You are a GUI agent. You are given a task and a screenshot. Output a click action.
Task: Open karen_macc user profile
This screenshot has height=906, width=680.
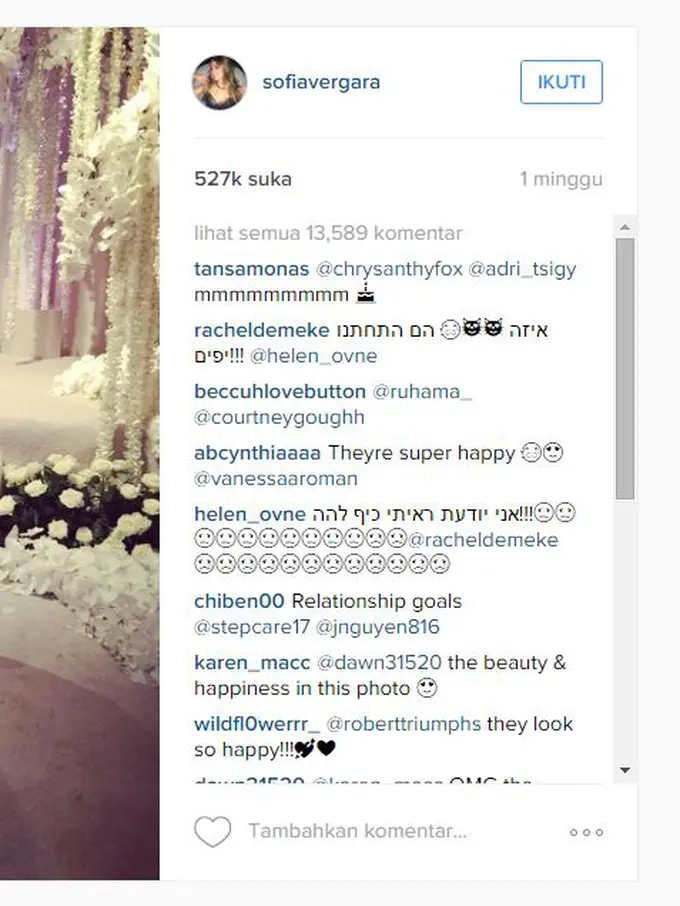[x=252, y=663]
